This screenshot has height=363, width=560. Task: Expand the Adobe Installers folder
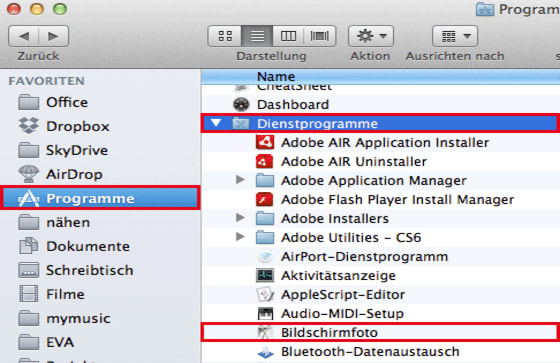pos(240,218)
